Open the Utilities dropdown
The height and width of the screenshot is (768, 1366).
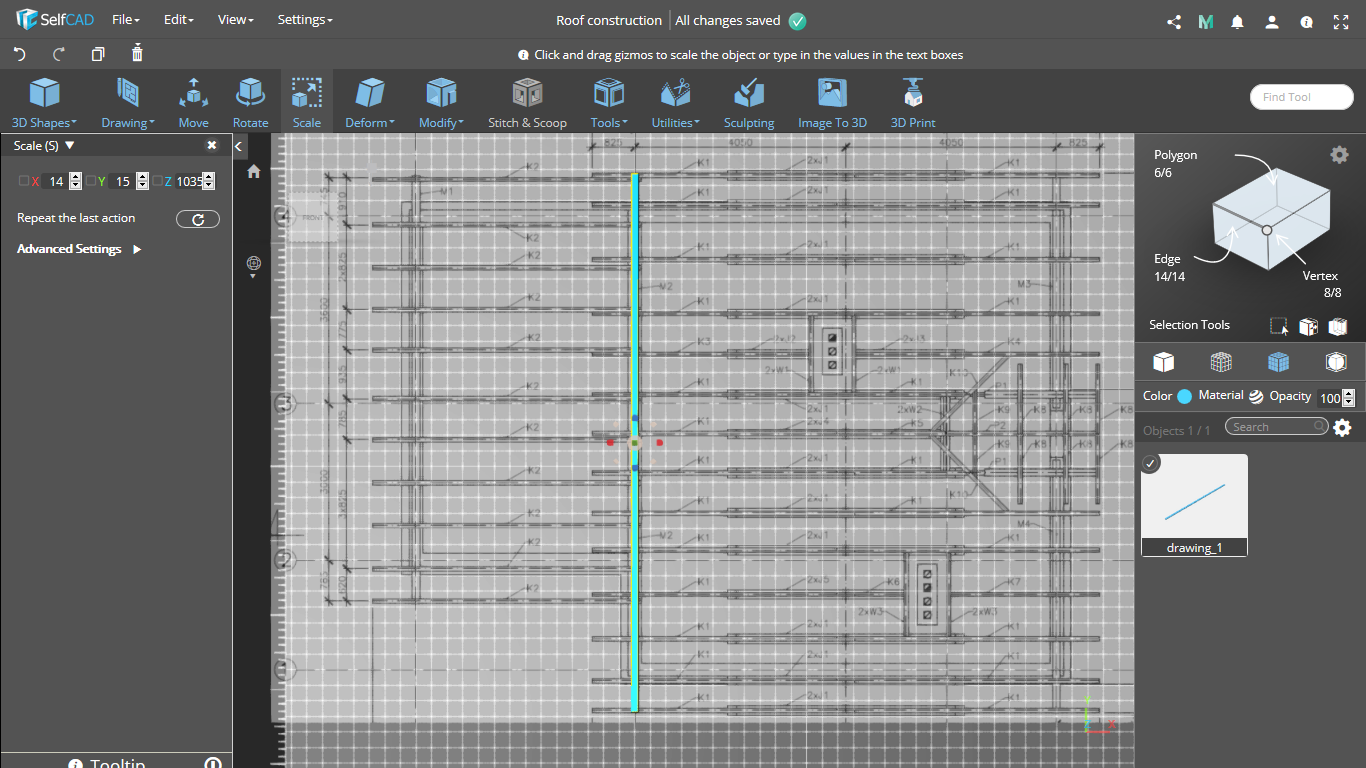[x=675, y=103]
